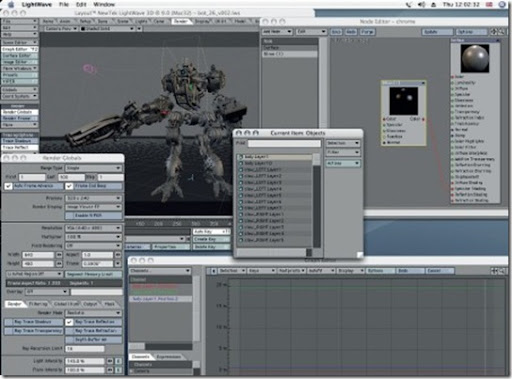Open the Multiplier percentage dropdown
Viewport: 512px width, 379px height.
tap(93, 237)
